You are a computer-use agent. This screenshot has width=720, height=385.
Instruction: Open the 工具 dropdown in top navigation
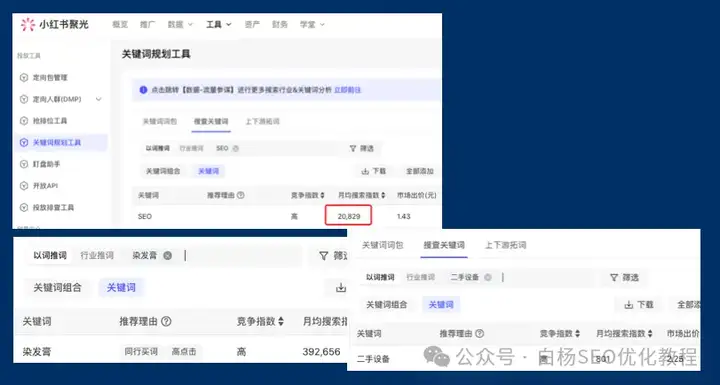tap(219, 24)
